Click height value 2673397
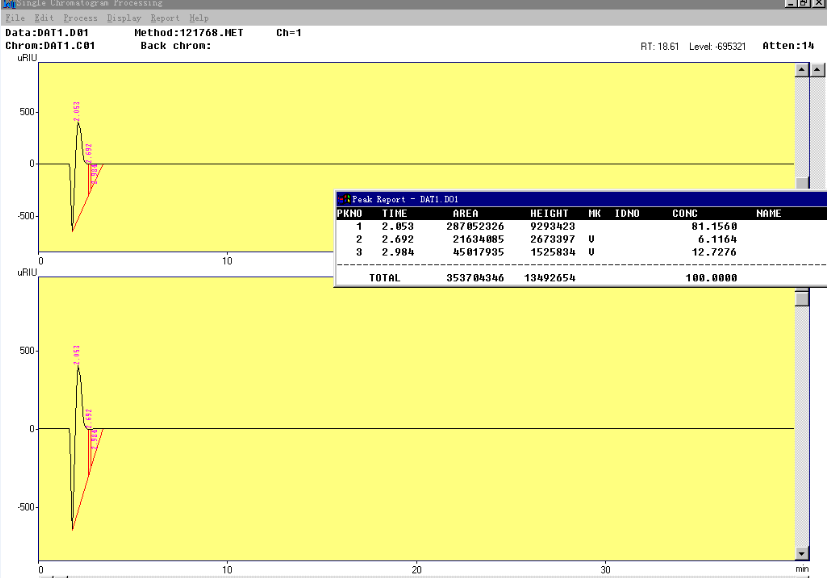Screen dimensions: 827x578 tap(552, 239)
